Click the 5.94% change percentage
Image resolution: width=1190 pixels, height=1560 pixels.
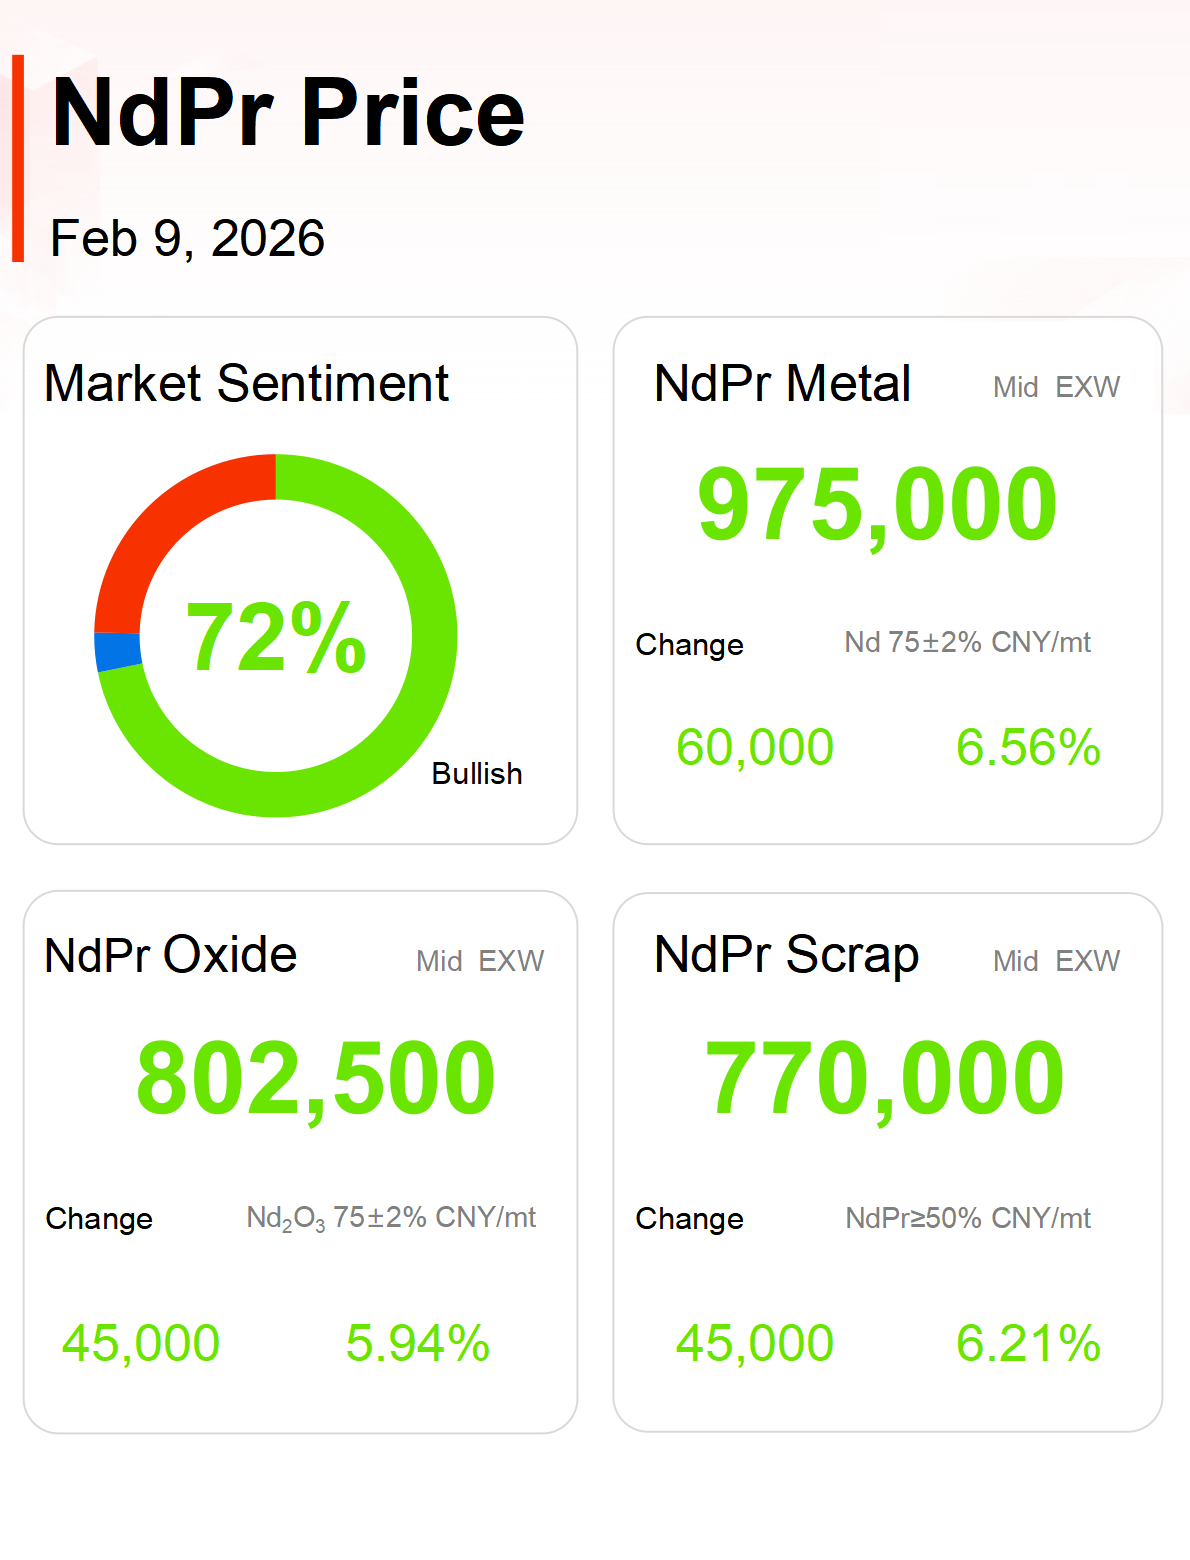tap(418, 1343)
